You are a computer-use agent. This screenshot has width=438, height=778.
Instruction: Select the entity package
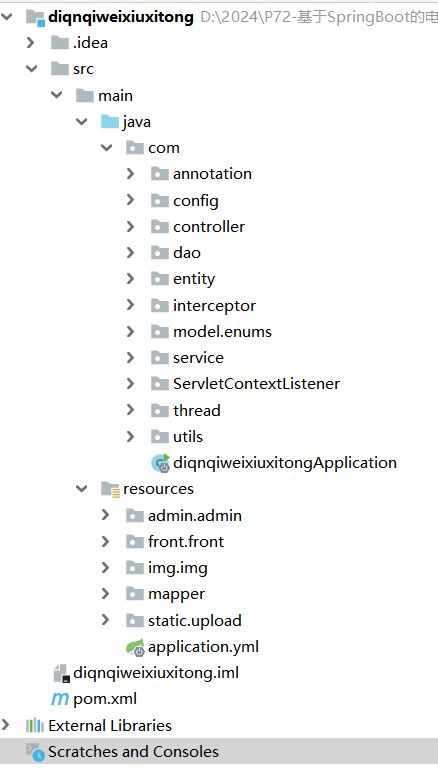[x=194, y=279]
